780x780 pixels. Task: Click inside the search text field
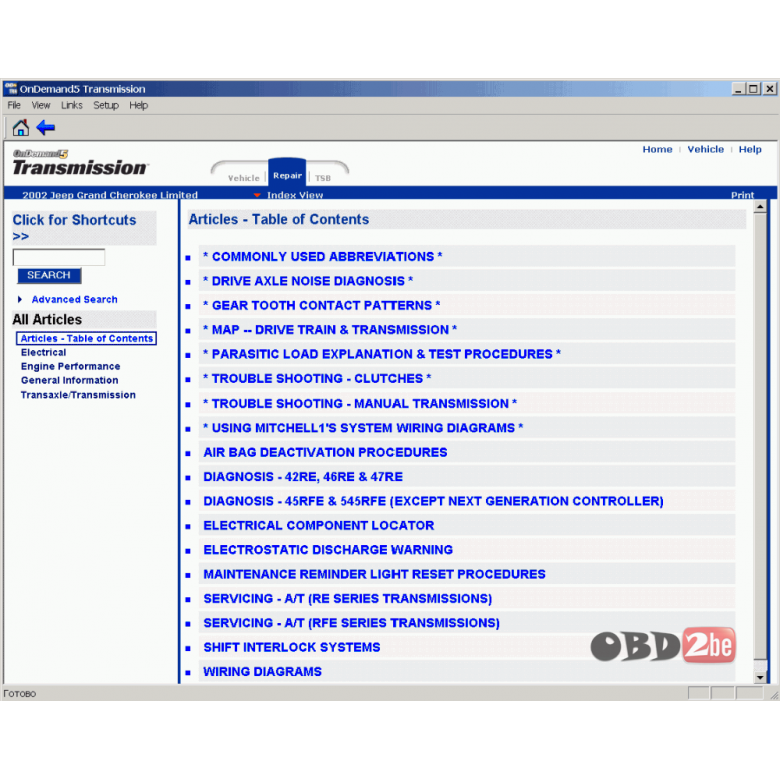coord(59,257)
